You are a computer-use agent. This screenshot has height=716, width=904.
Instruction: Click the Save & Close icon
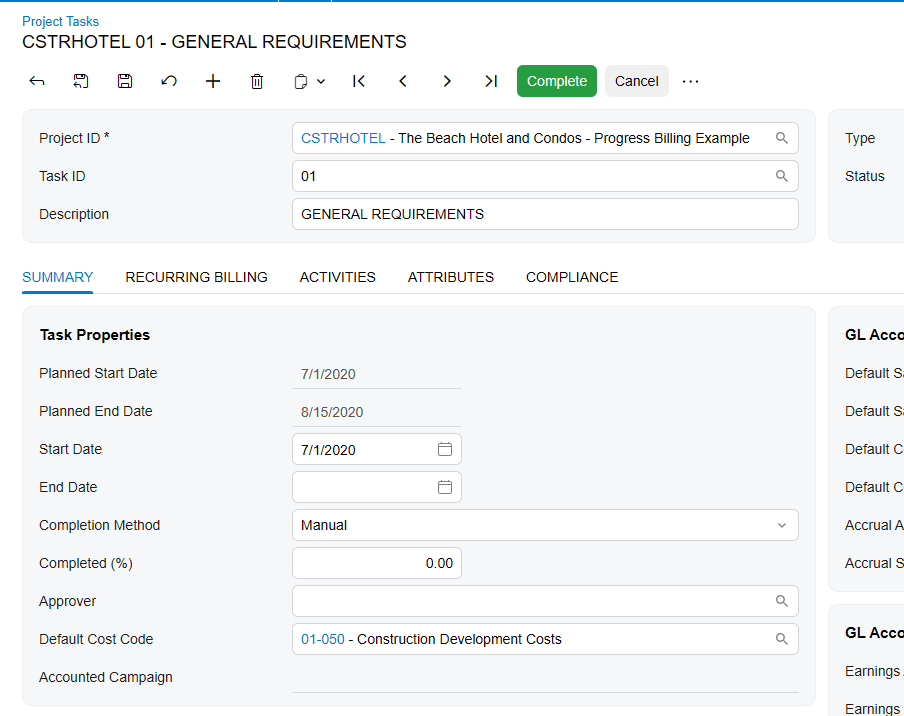pyautogui.click(x=81, y=81)
